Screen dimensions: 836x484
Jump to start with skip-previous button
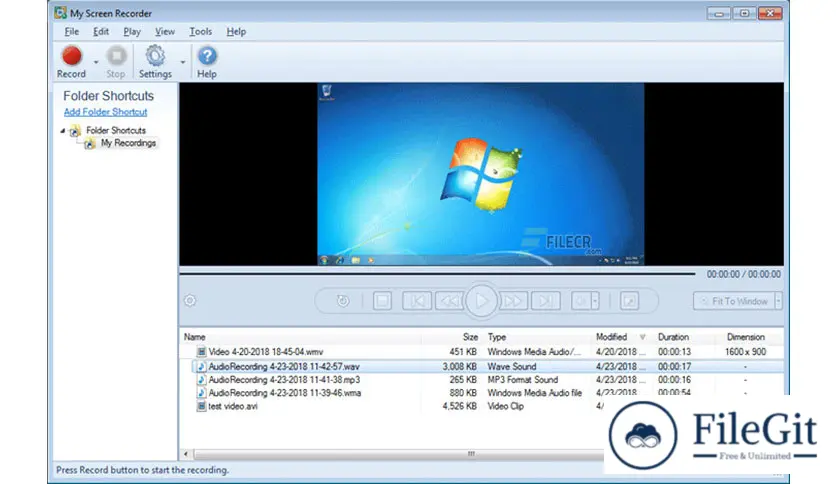coord(417,301)
